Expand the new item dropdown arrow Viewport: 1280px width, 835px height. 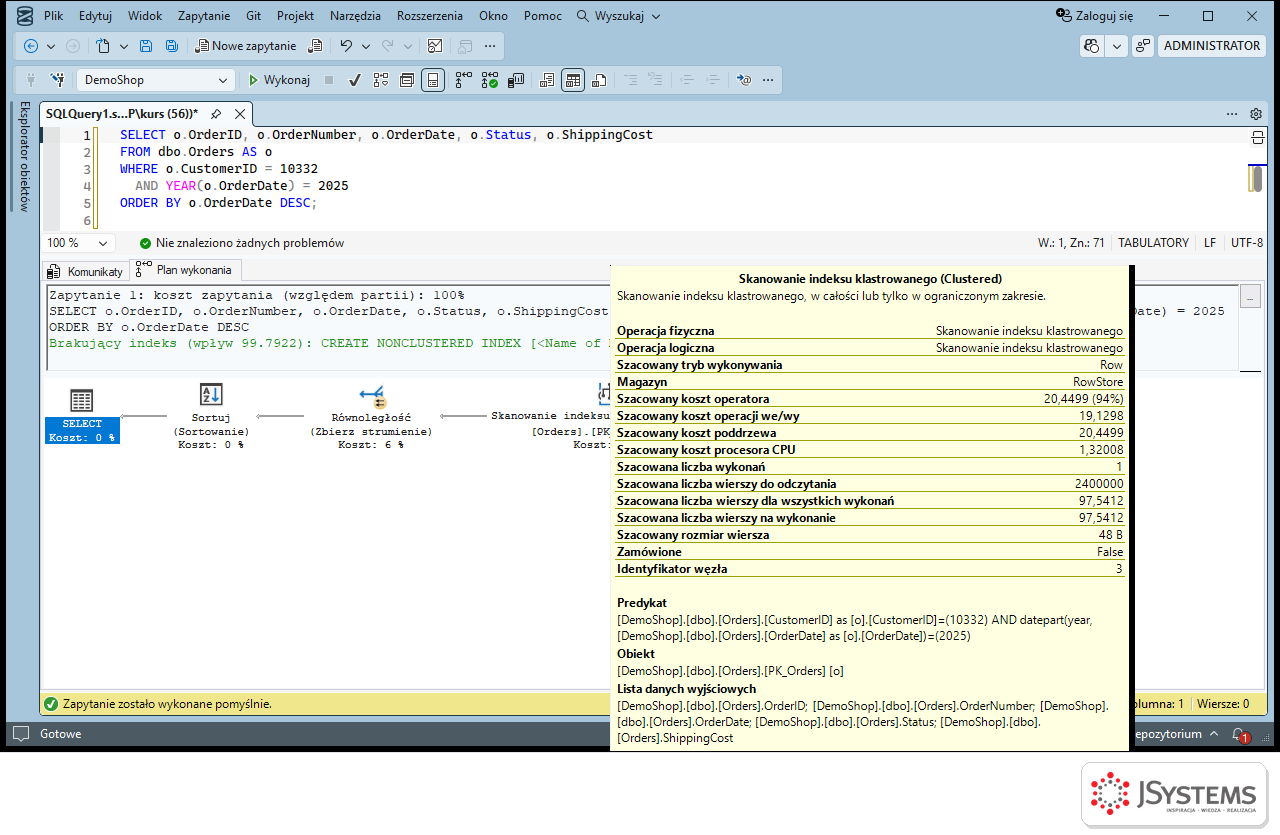tap(124, 46)
